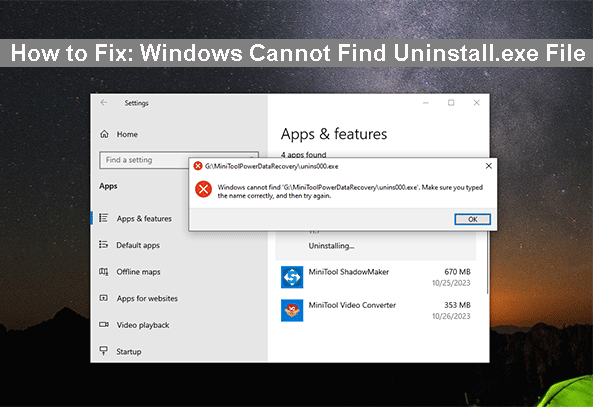The height and width of the screenshot is (407, 593).
Task: Open the Offline maps settings page
Action: click(x=138, y=272)
